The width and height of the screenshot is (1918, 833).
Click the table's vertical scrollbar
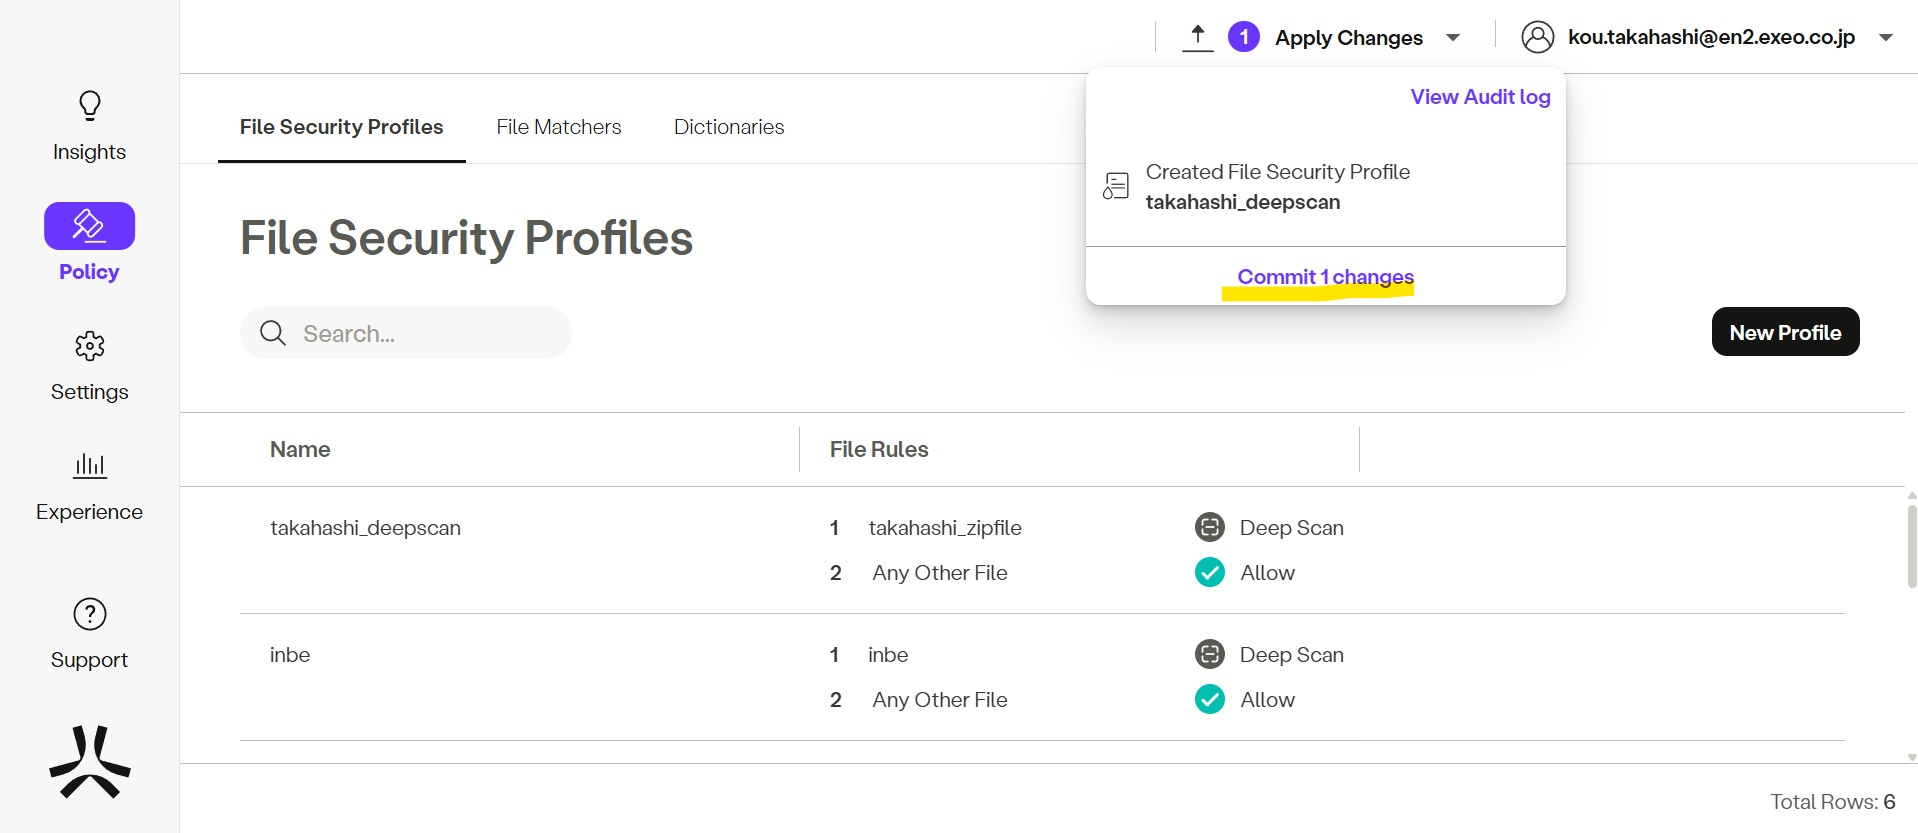[1911, 548]
